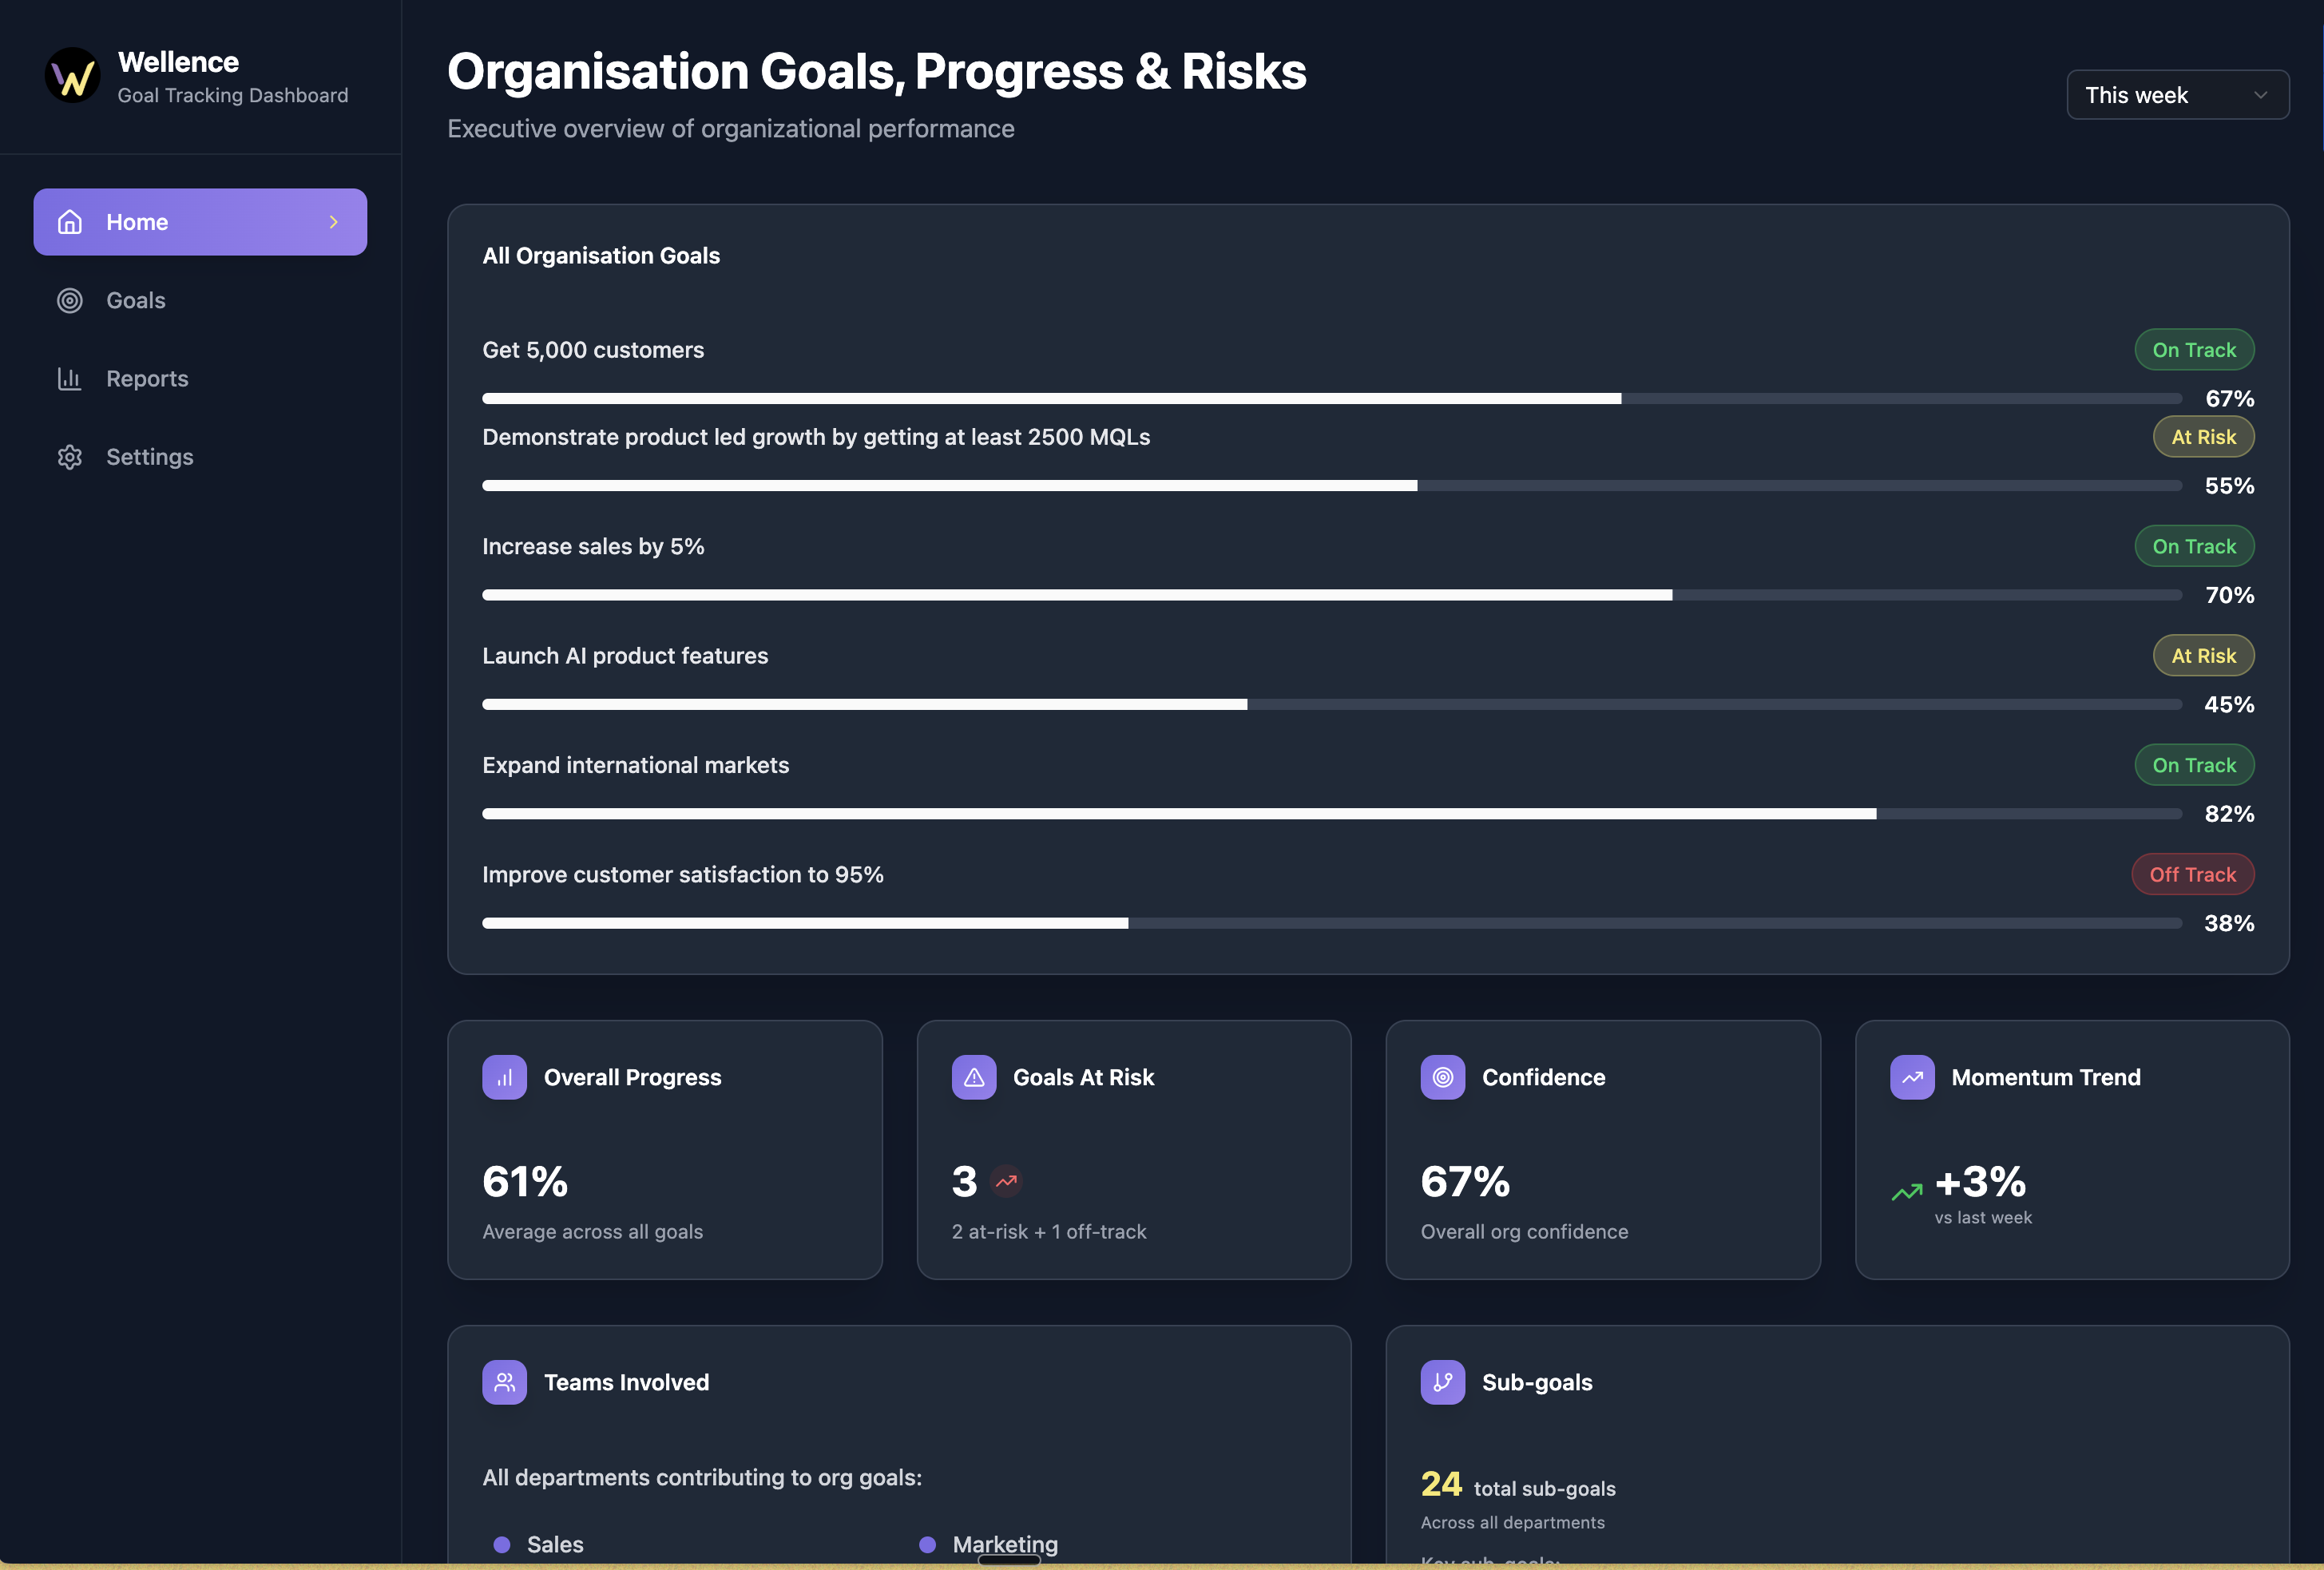This screenshot has height=1570, width=2324.
Task: Click the Sub-goals branch icon
Action: pyautogui.click(x=1442, y=1382)
